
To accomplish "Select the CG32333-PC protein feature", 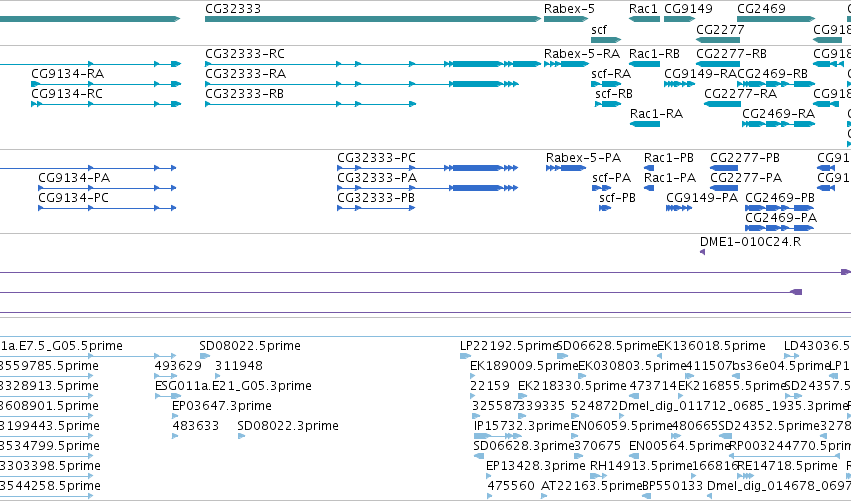I will pyautogui.click(x=428, y=168).
